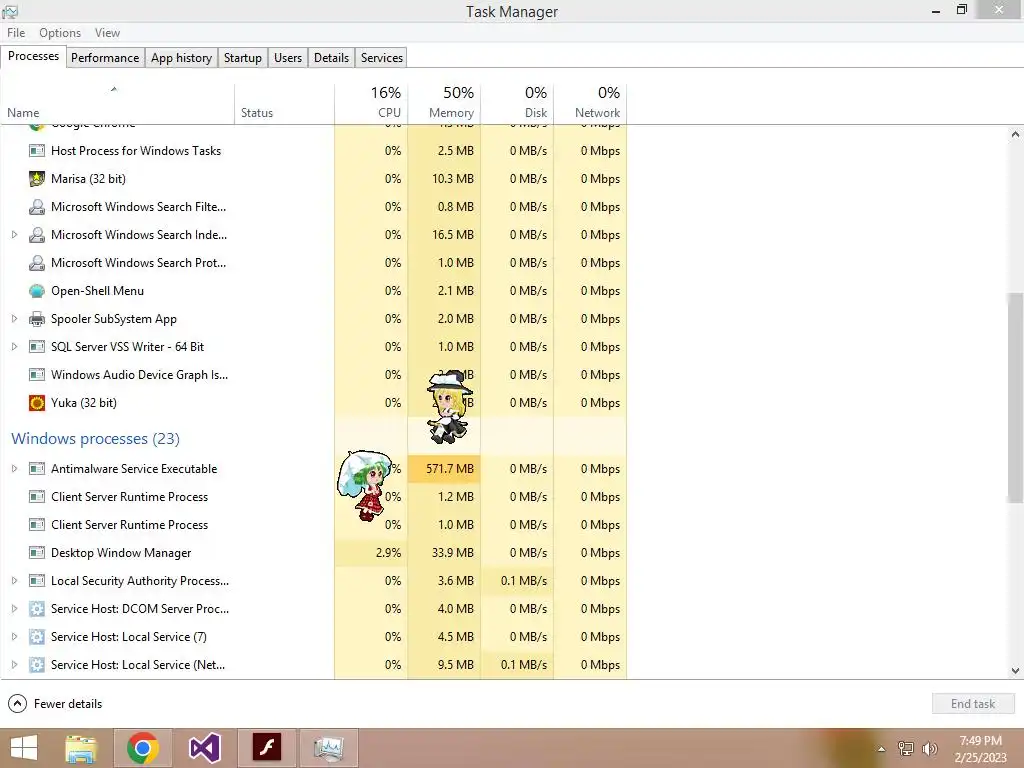
Task: Click the 2.9% CPU value
Action: pyautogui.click(x=389, y=553)
